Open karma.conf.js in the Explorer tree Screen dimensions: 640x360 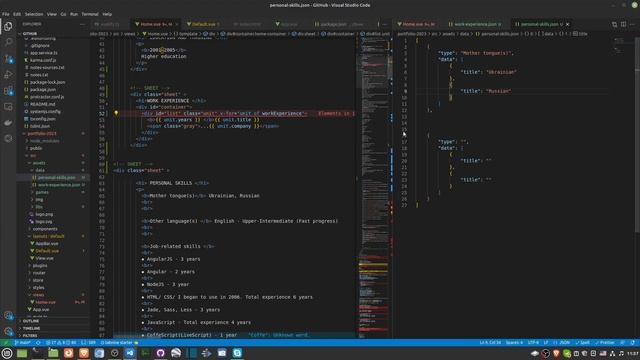pyautogui.click(x=43, y=60)
